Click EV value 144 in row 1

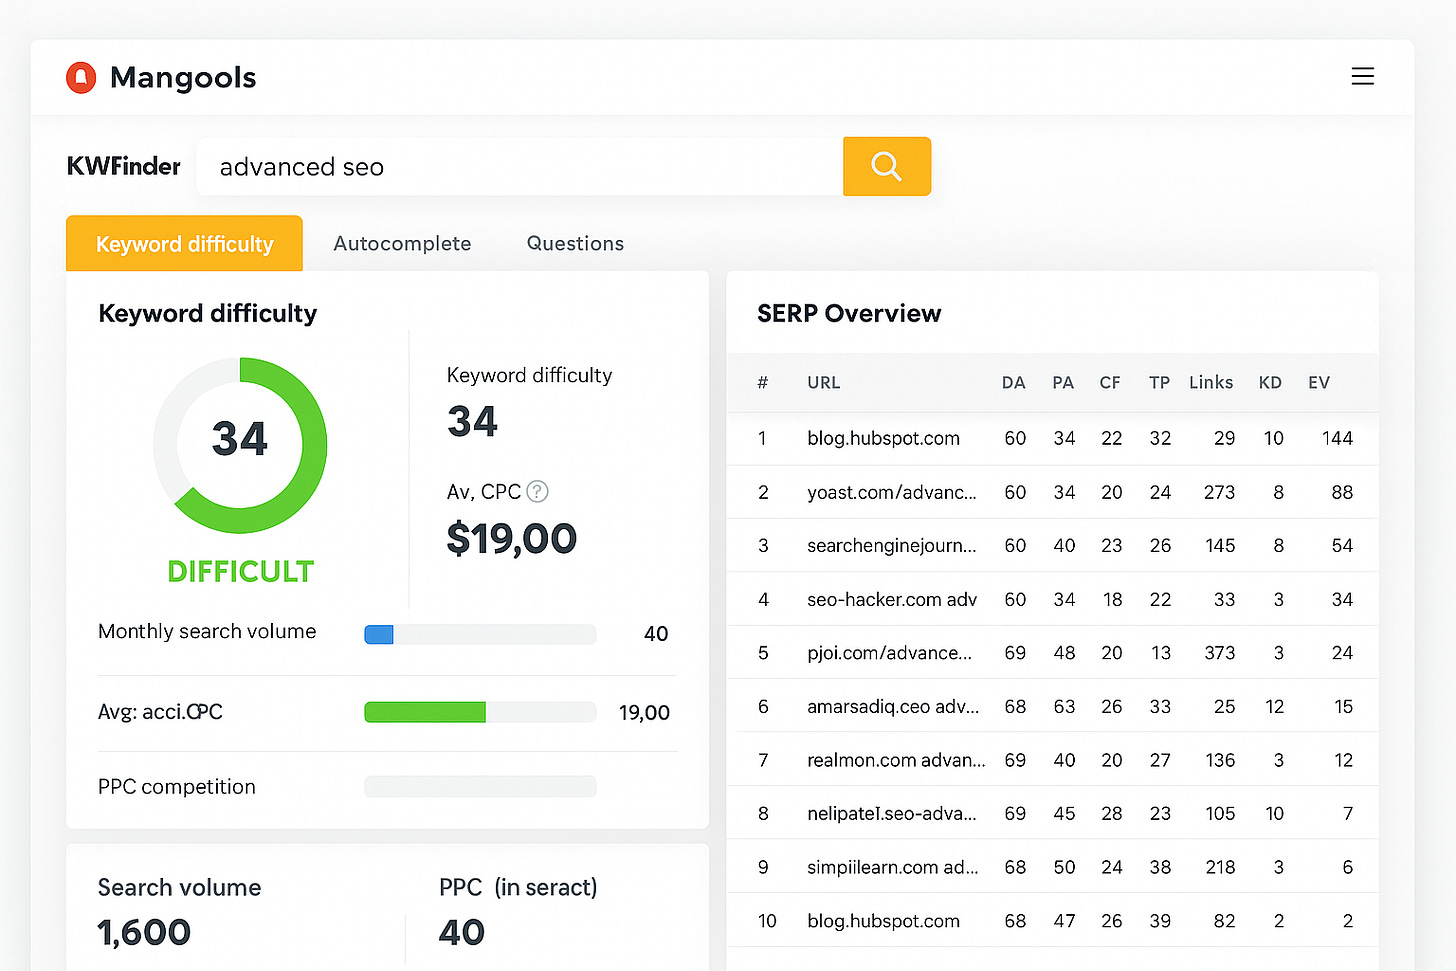coord(1337,438)
